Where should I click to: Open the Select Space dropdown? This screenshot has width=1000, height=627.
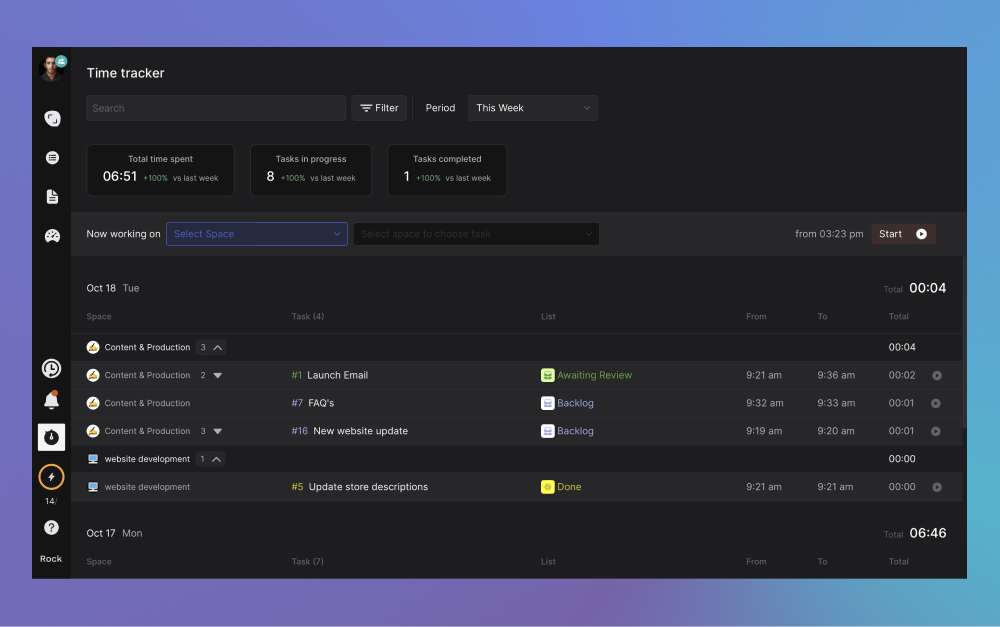(x=257, y=234)
